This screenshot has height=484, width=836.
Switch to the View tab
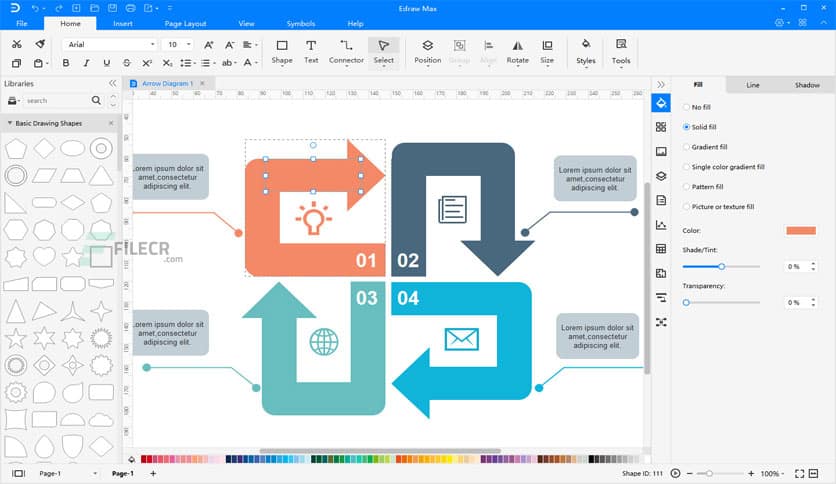coord(246,23)
